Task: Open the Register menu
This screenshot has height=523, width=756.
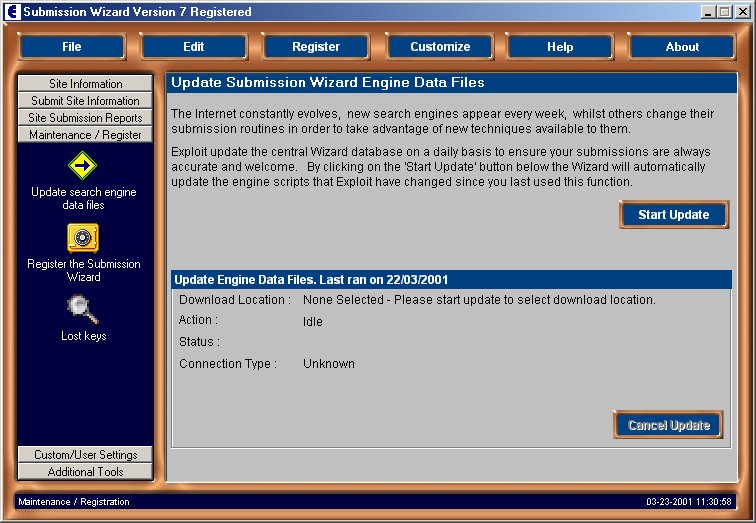Action: tap(316, 47)
